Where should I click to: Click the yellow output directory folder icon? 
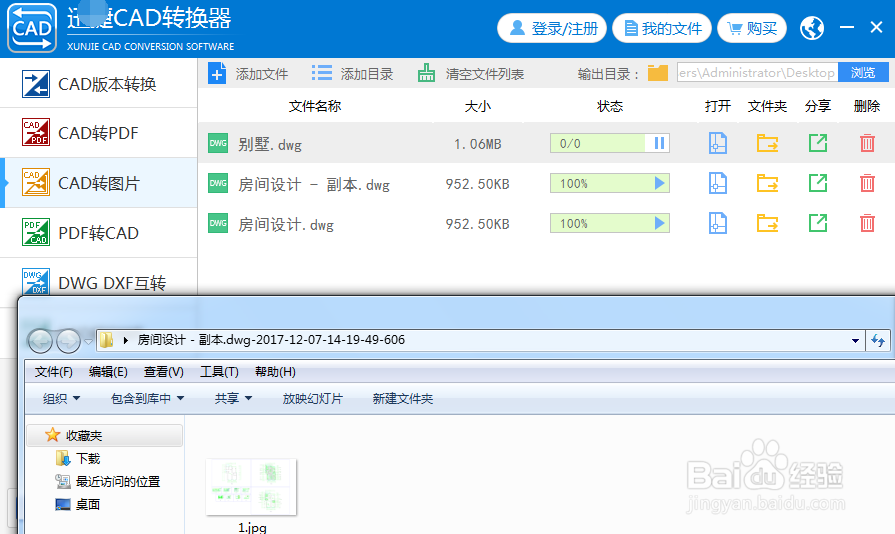click(x=658, y=73)
